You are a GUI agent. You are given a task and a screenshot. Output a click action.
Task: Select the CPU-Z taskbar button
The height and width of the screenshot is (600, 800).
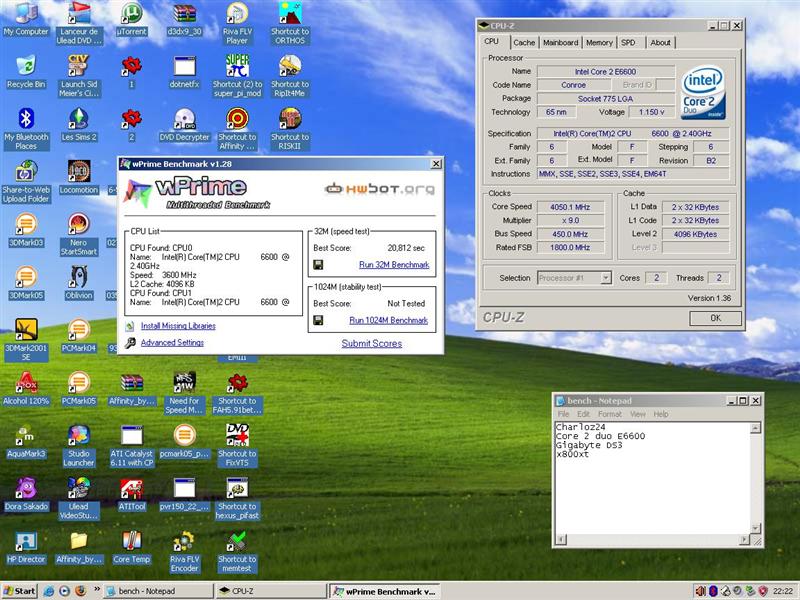click(270, 591)
